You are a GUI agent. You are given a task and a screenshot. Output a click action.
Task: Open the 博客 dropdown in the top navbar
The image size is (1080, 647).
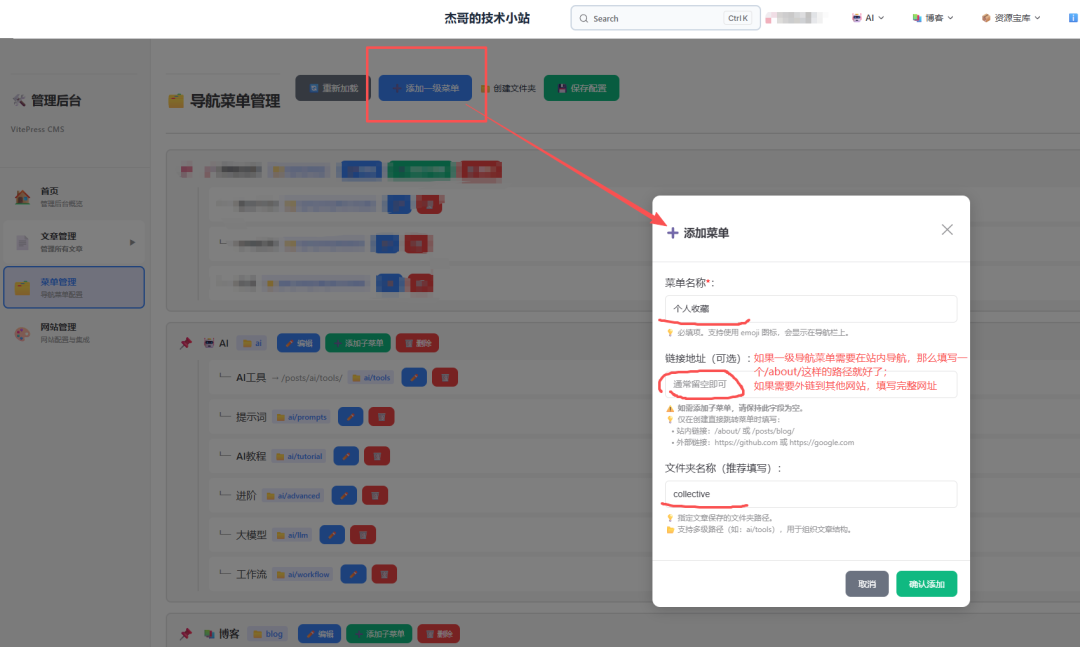(x=932, y=17)
